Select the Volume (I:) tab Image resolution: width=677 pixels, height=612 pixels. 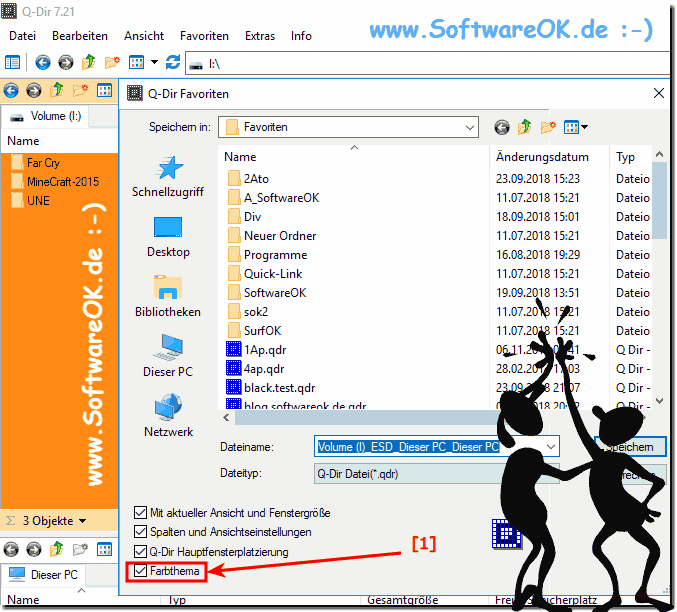[45, 116]
